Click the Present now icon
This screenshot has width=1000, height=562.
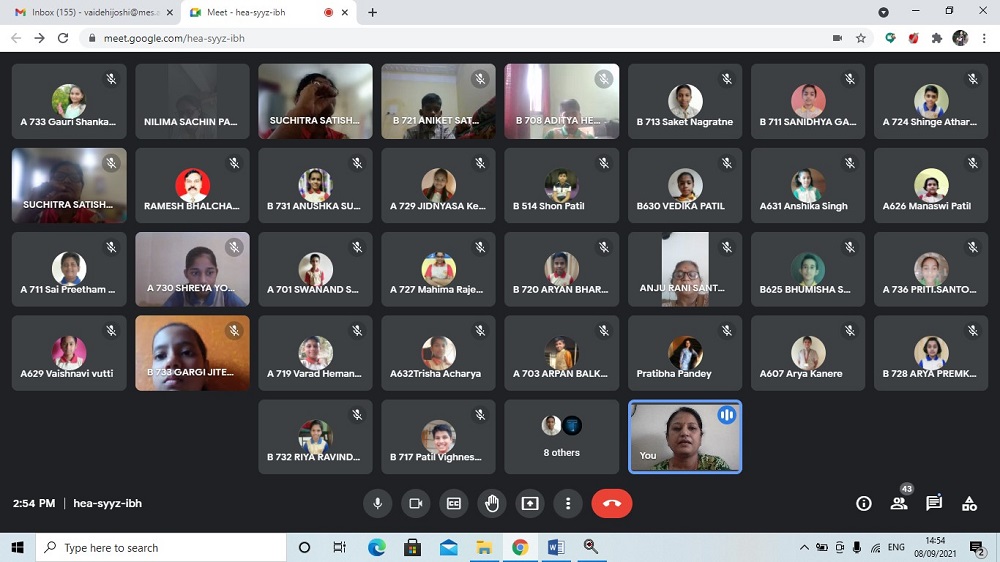(530, 504)
